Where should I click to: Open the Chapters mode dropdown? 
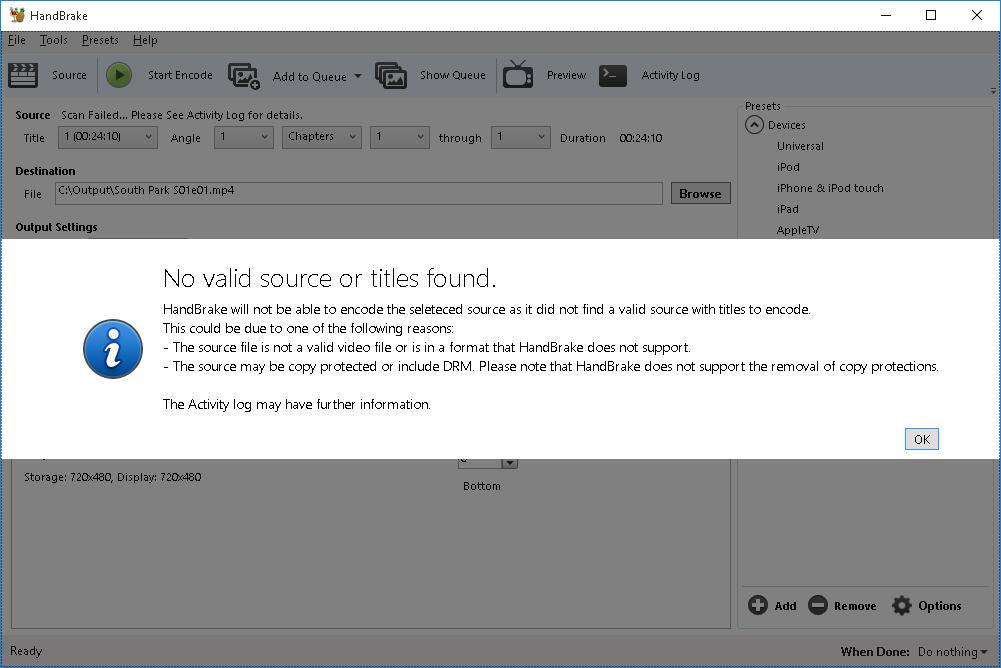(x=322, y=137)
